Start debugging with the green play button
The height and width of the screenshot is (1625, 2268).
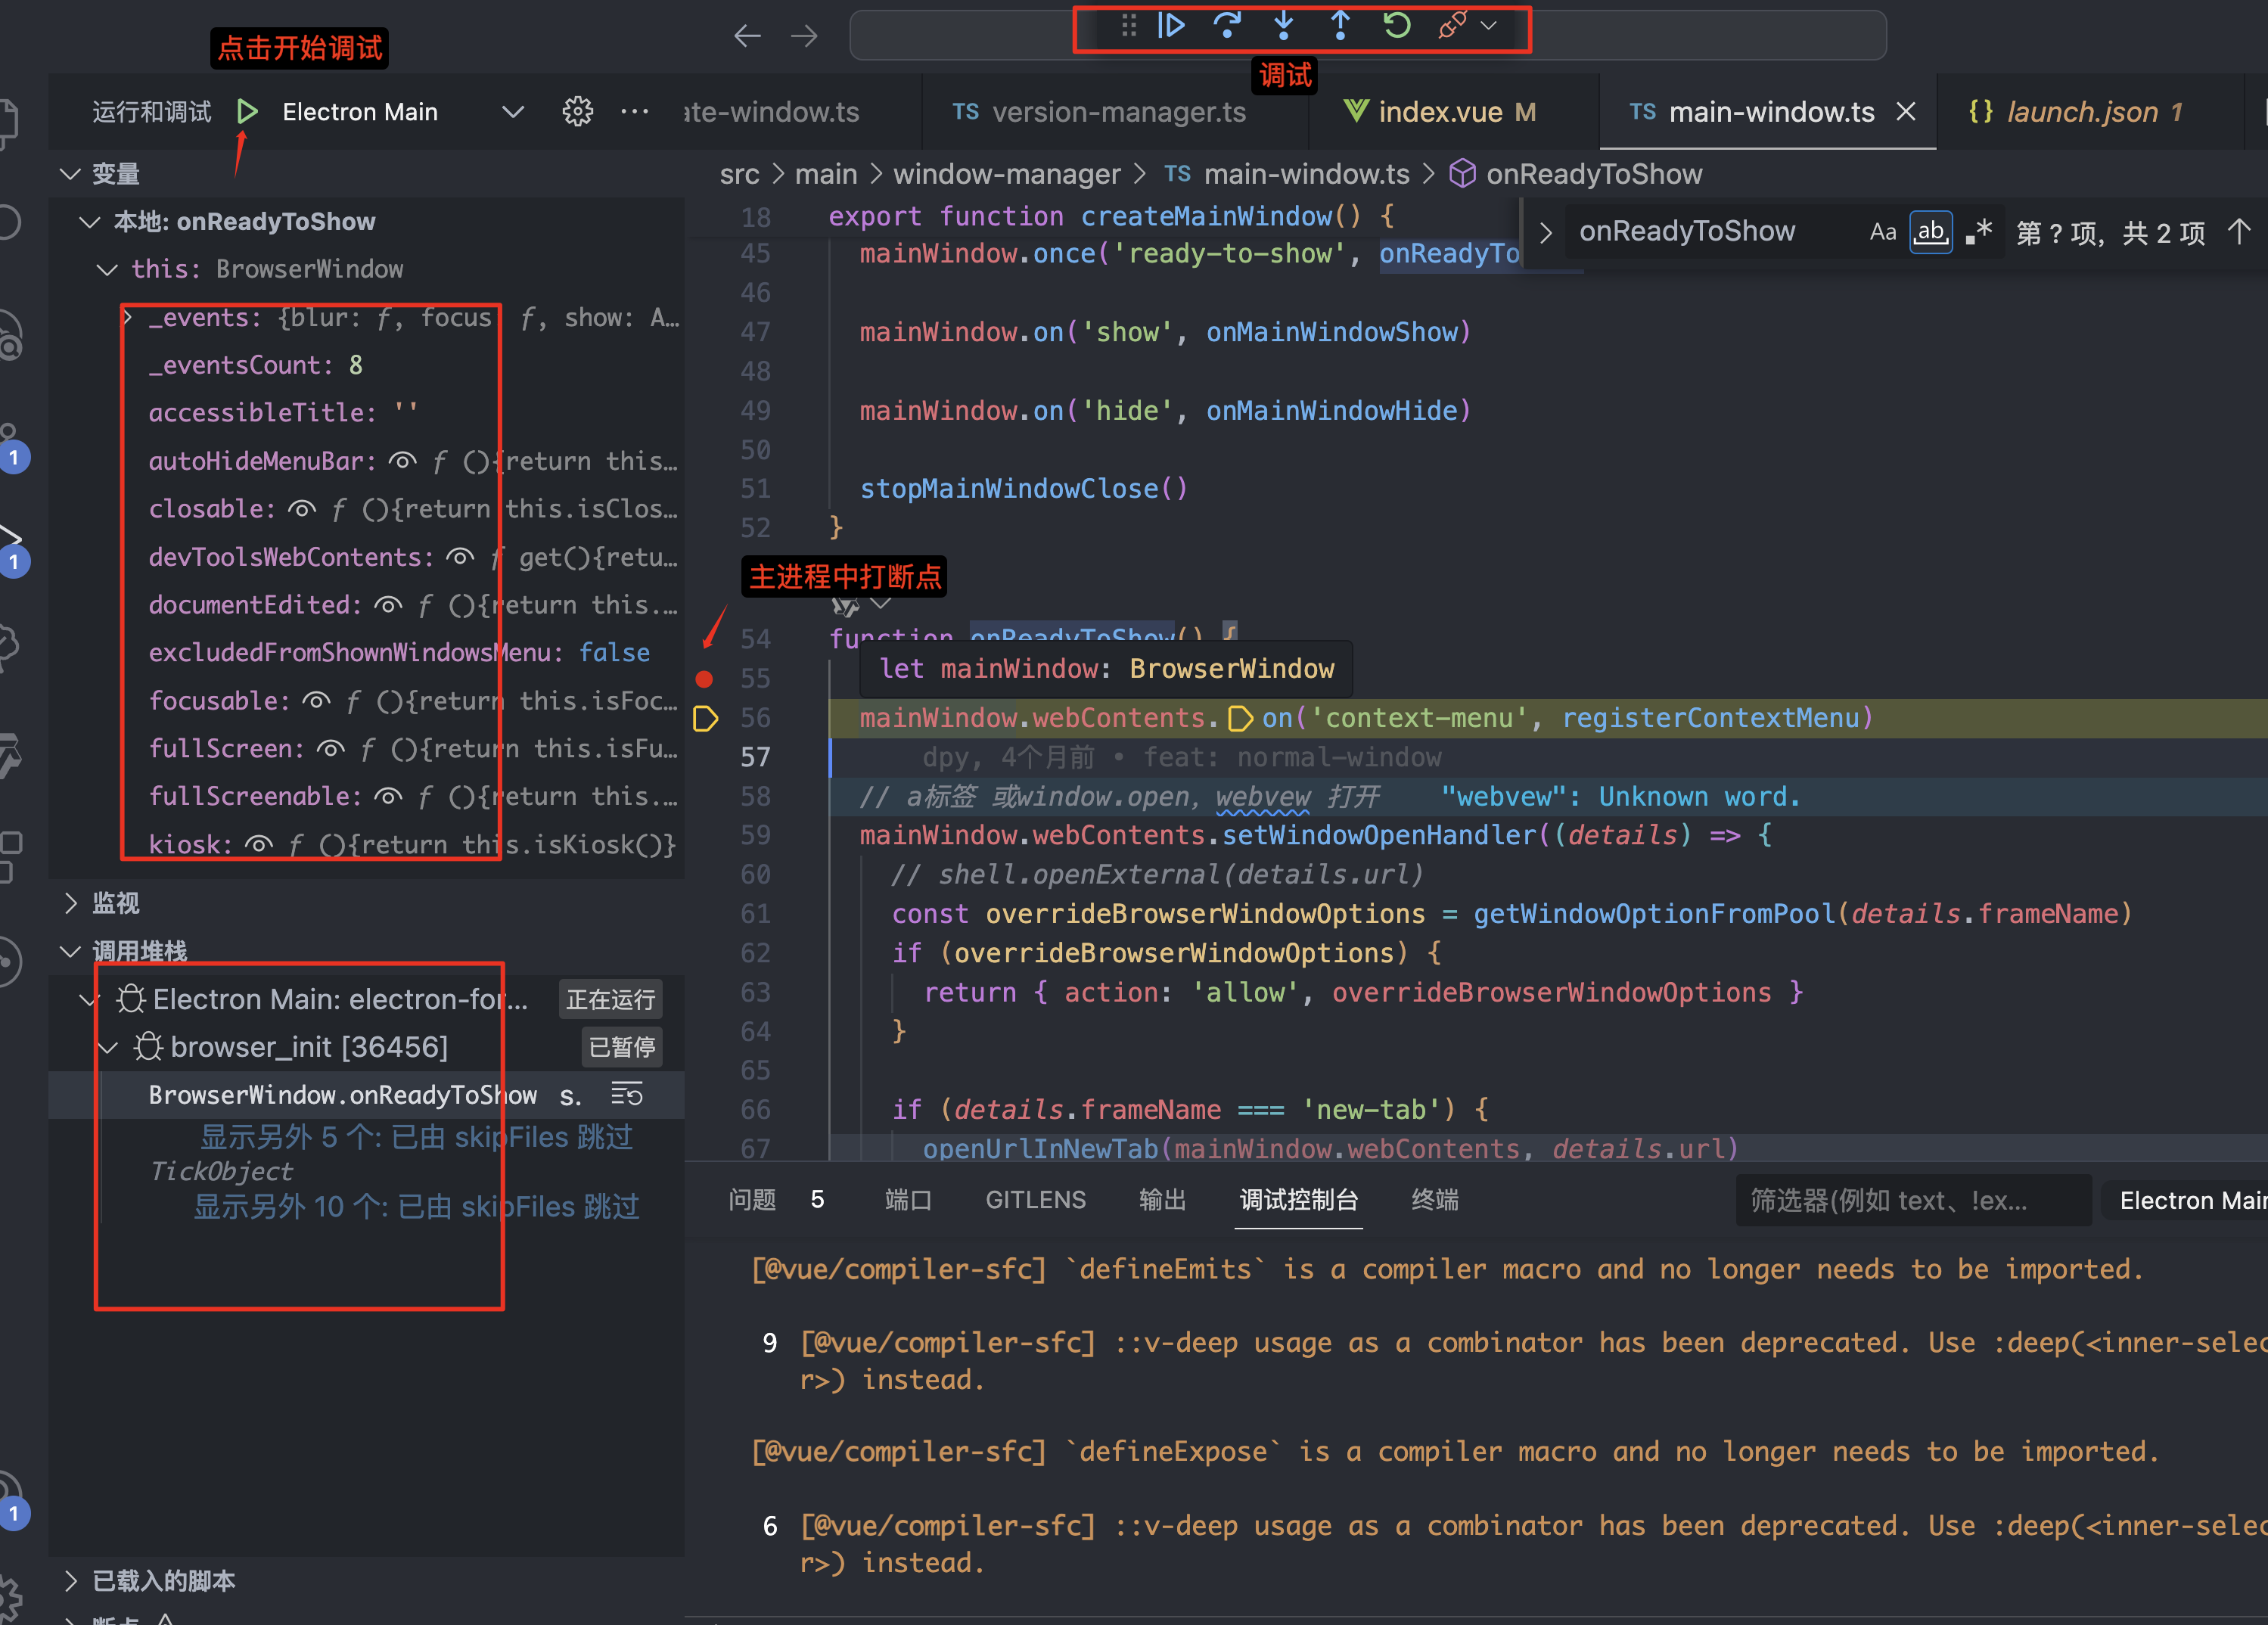point(247,112)
